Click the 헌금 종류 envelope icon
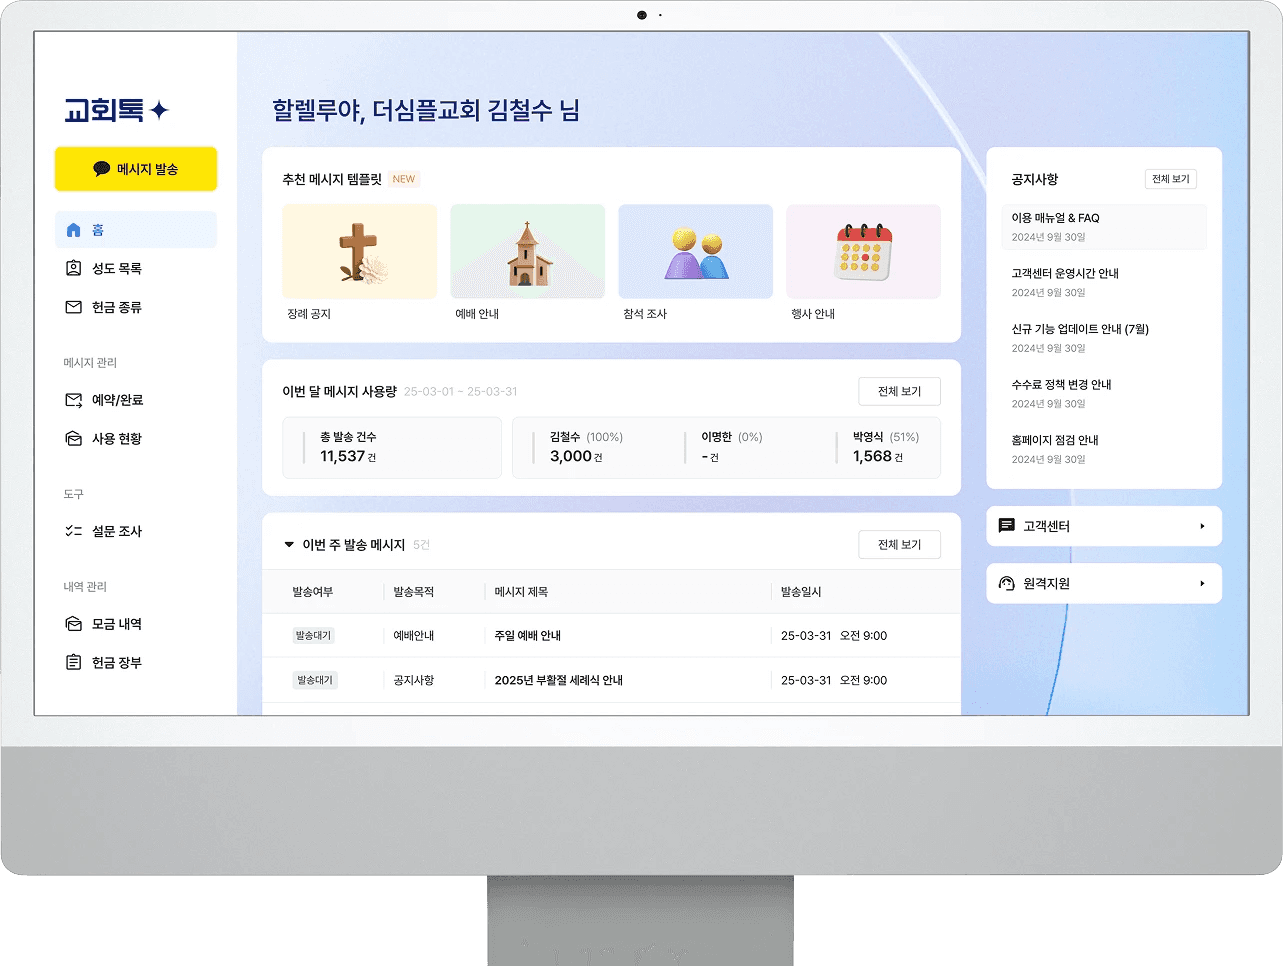The image size is (1284, 966). tap(73, 307)
